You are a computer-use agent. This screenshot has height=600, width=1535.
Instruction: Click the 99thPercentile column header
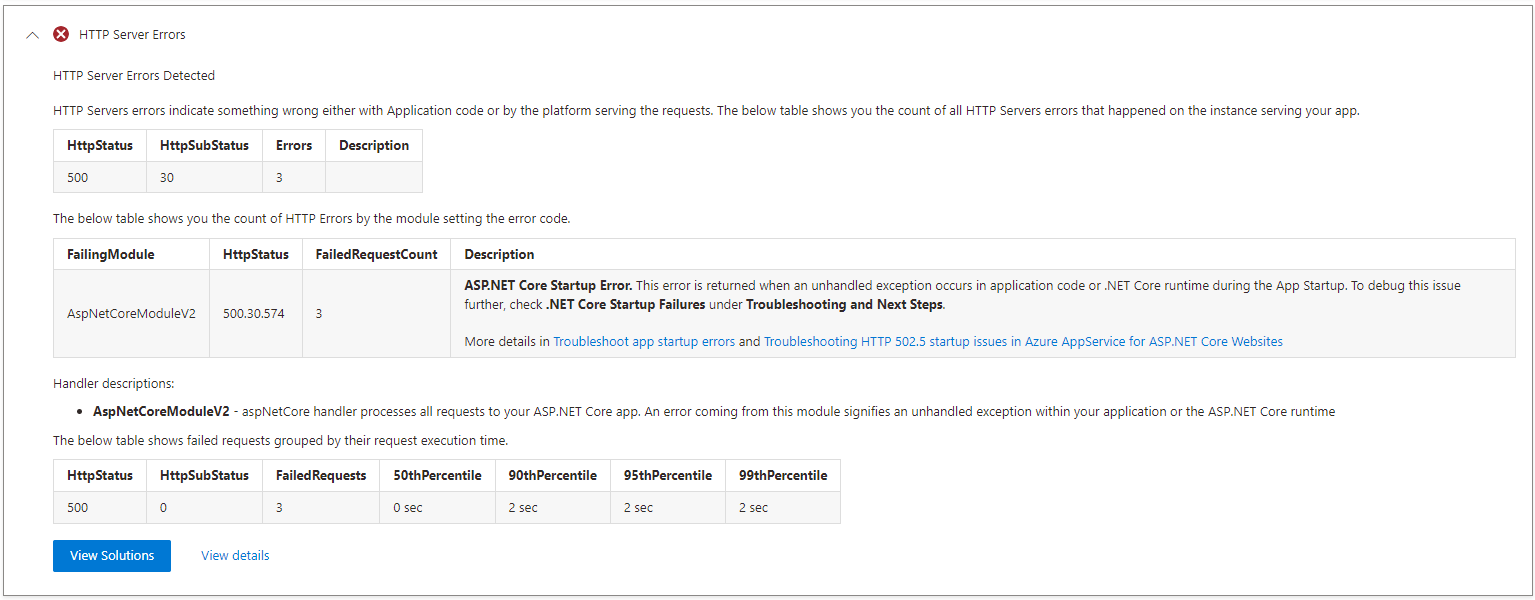782,475
